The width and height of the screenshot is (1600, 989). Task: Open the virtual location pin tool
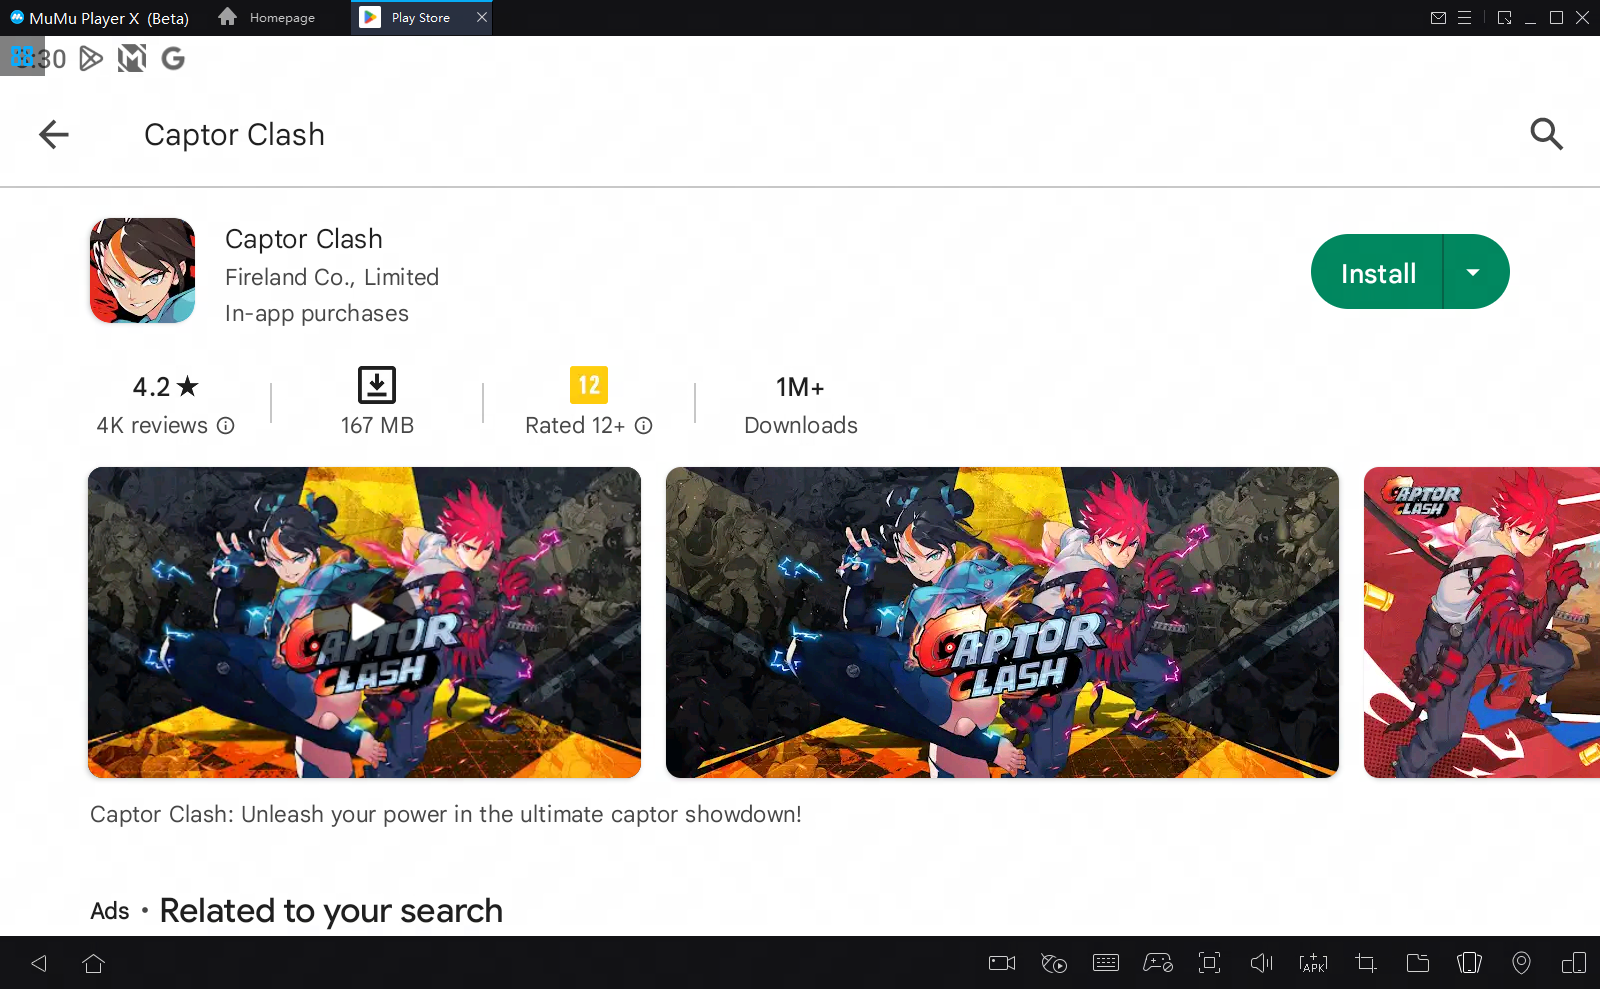click(x=1521, y=963)
